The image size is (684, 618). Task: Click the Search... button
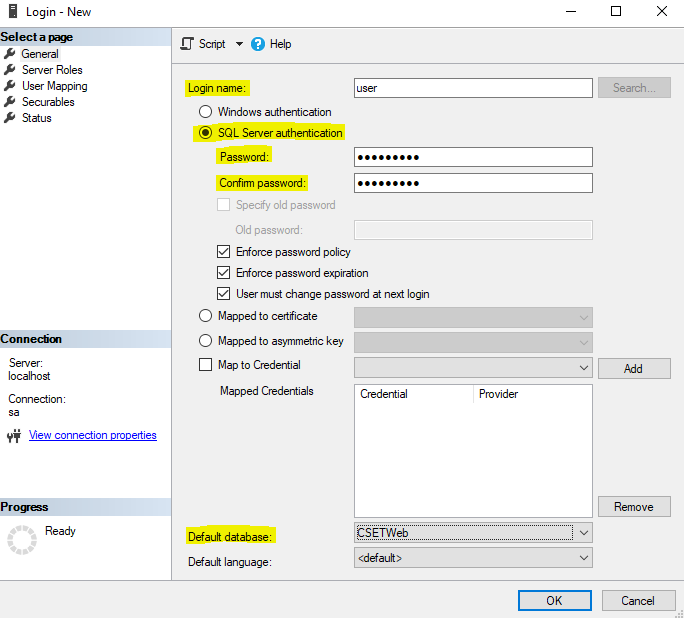pyautogui.click(x=634, y=88)
